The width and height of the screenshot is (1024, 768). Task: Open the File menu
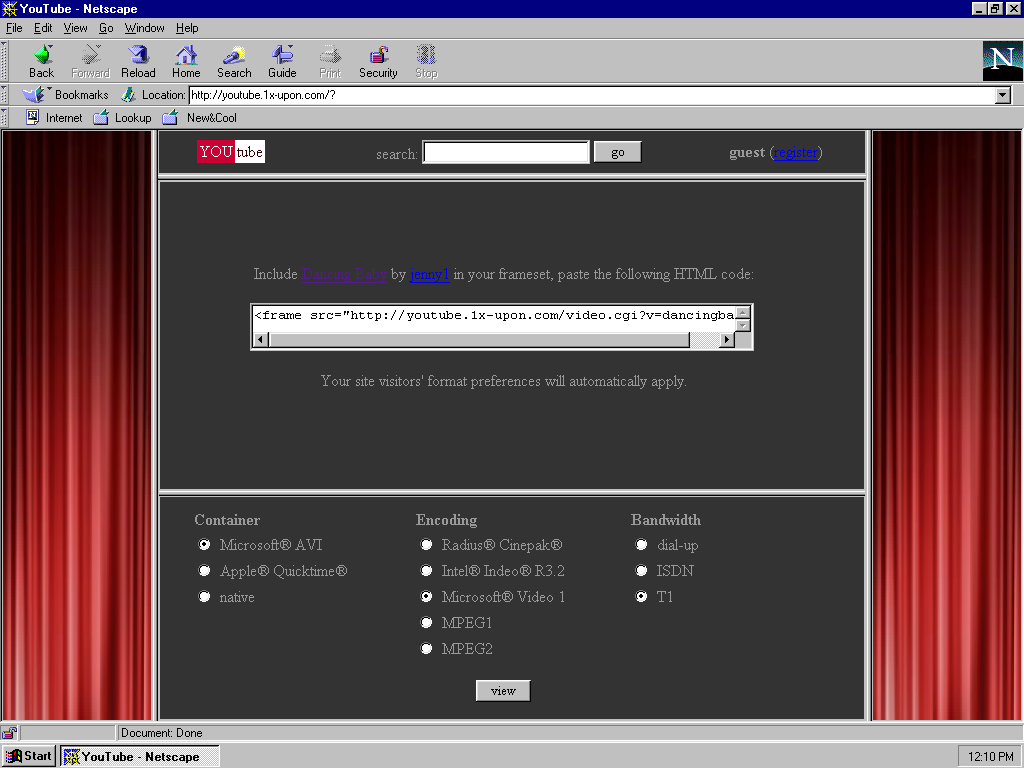pyautogui.click(x=14, y=28)
